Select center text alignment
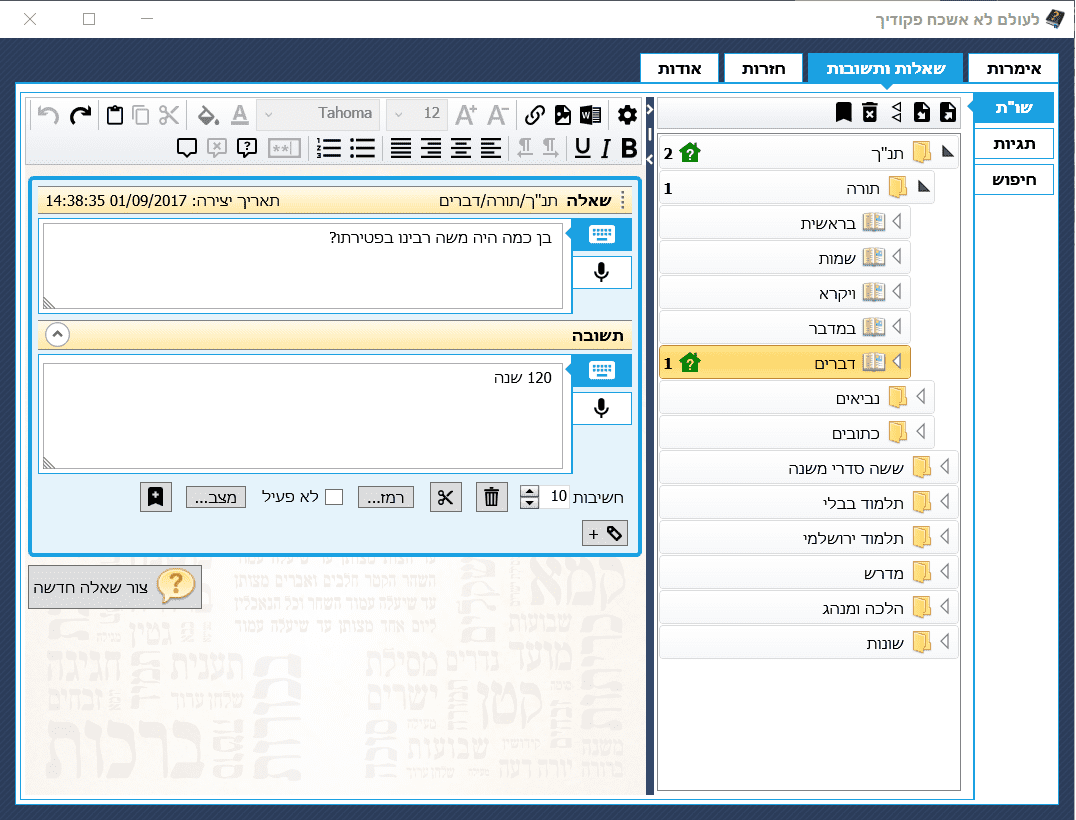The width and height of the screenshot is (1076, 820). coord(460,148)
